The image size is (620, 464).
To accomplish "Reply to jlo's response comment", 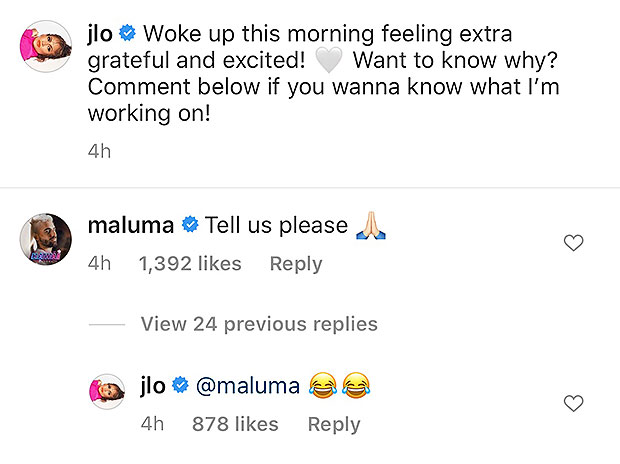I will click(x=334, y=424).
